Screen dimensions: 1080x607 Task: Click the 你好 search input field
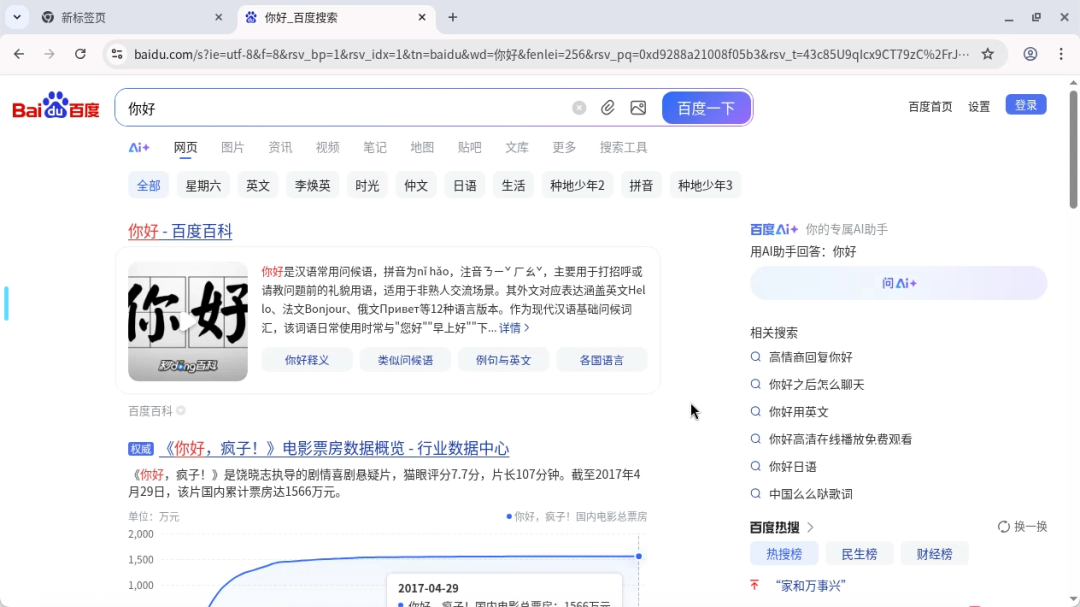click(x=340, y=108)
